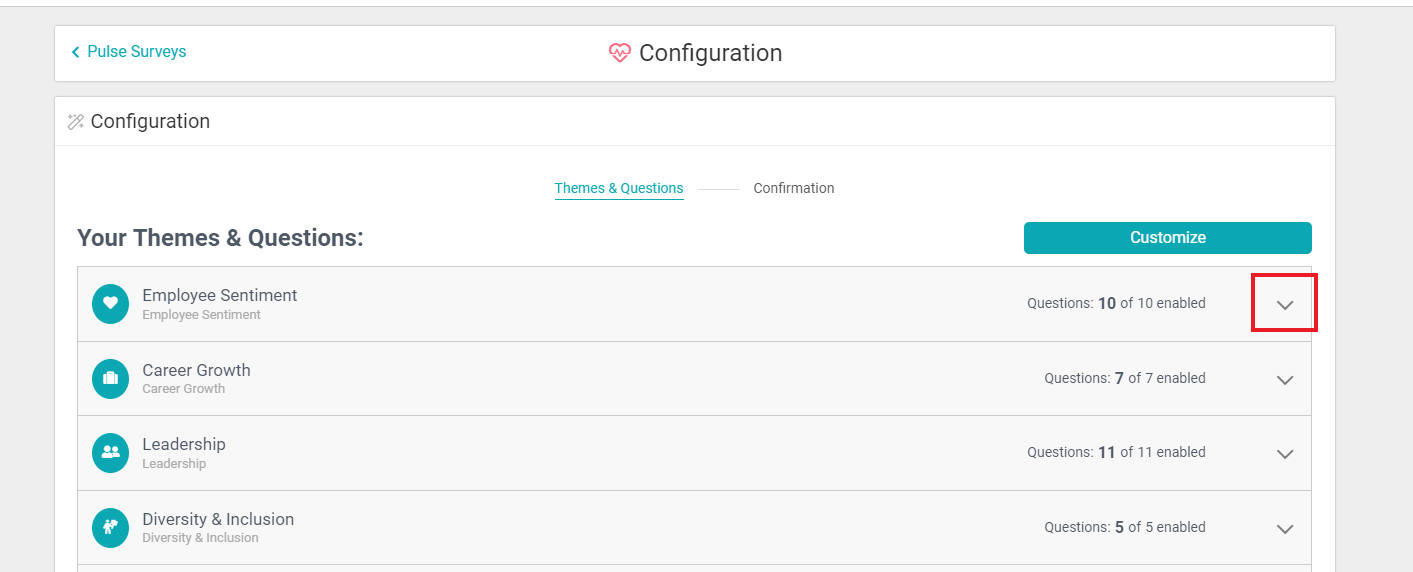
Task: Click the Employee Sentiment heart icon
Action: [110, 304]
